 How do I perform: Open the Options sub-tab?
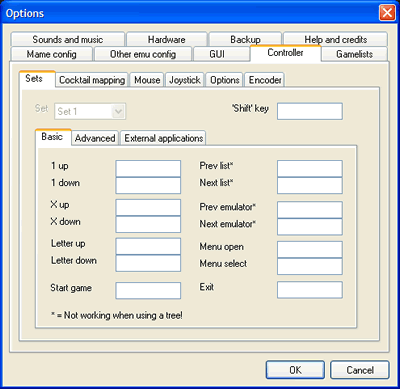[225, 80]
